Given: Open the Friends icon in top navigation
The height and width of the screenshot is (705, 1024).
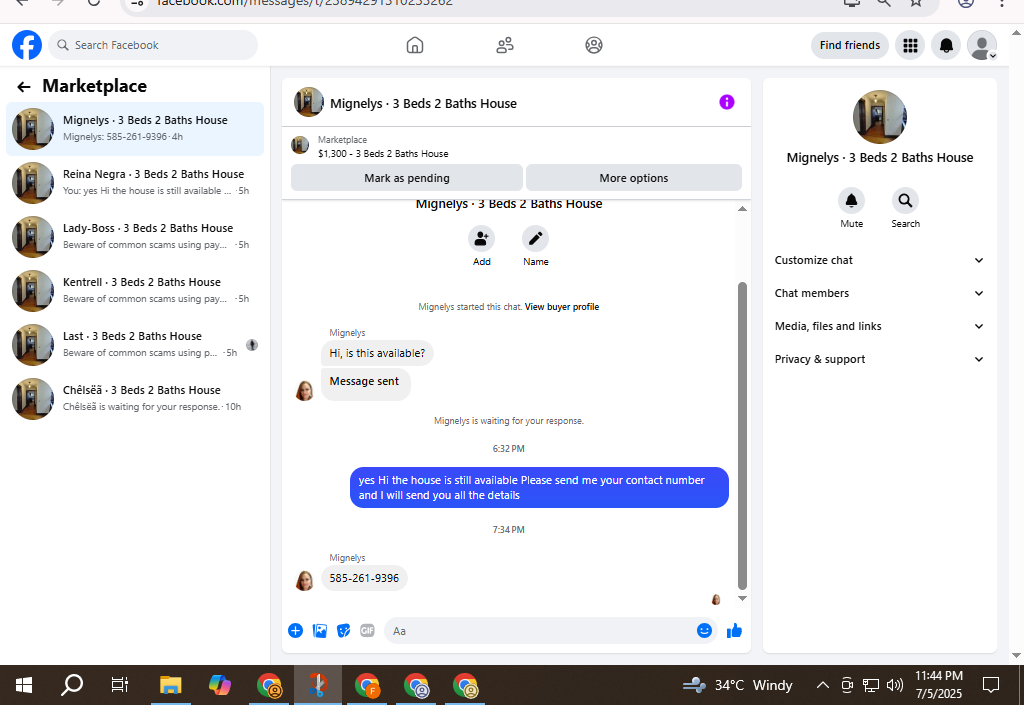Looking at the screenshot, I should (x=505, y=45).
